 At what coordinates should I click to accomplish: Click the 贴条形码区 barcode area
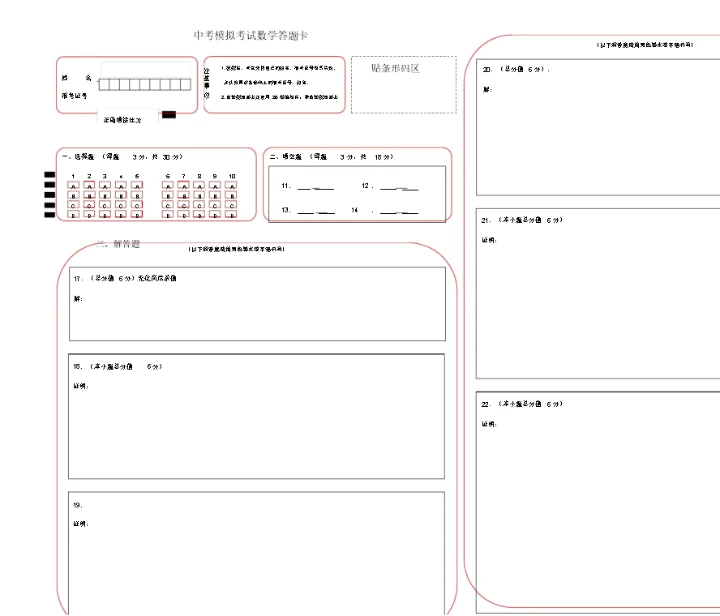coord(403,84)
